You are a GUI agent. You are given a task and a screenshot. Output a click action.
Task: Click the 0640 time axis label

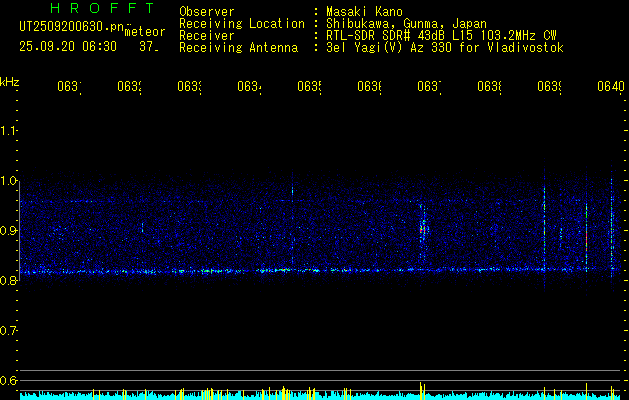pos(611,86)
